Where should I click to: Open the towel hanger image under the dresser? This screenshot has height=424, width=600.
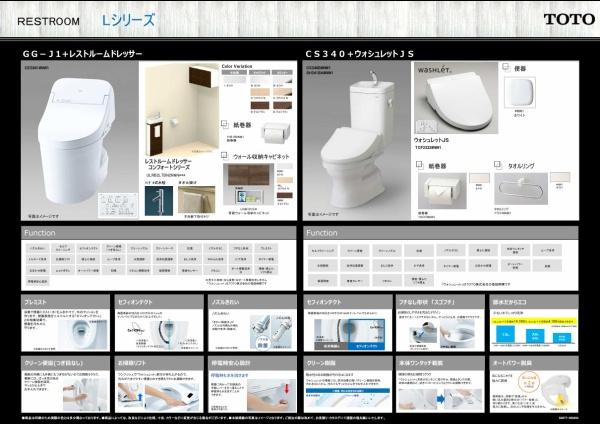pos(196,200)
